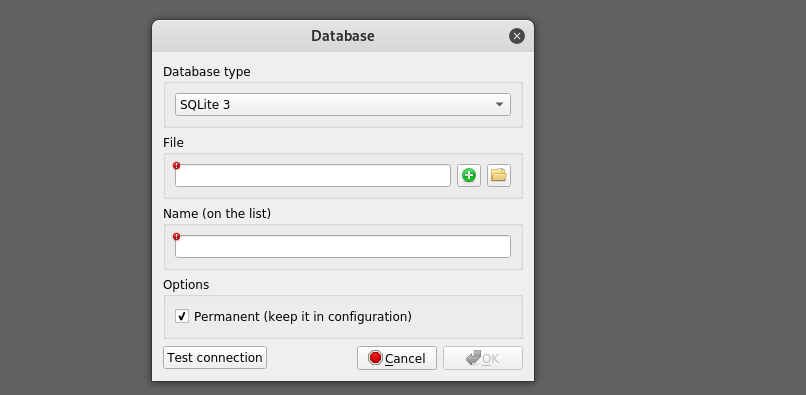
Task: Open the folder browse-for-file icon
Action: coord(499,175)
